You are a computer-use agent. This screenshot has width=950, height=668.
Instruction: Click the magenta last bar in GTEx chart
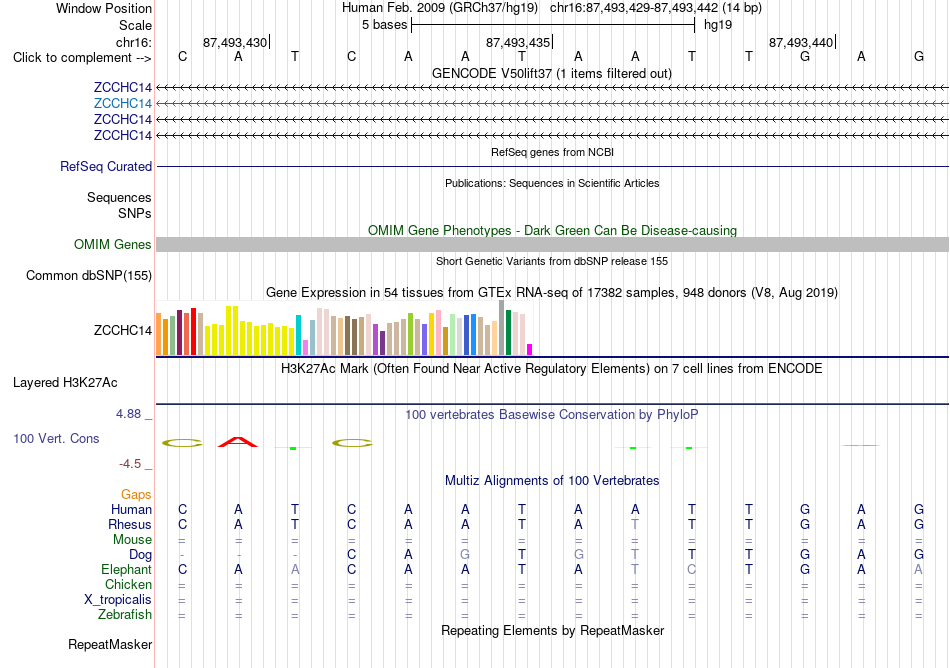point(530,349)
